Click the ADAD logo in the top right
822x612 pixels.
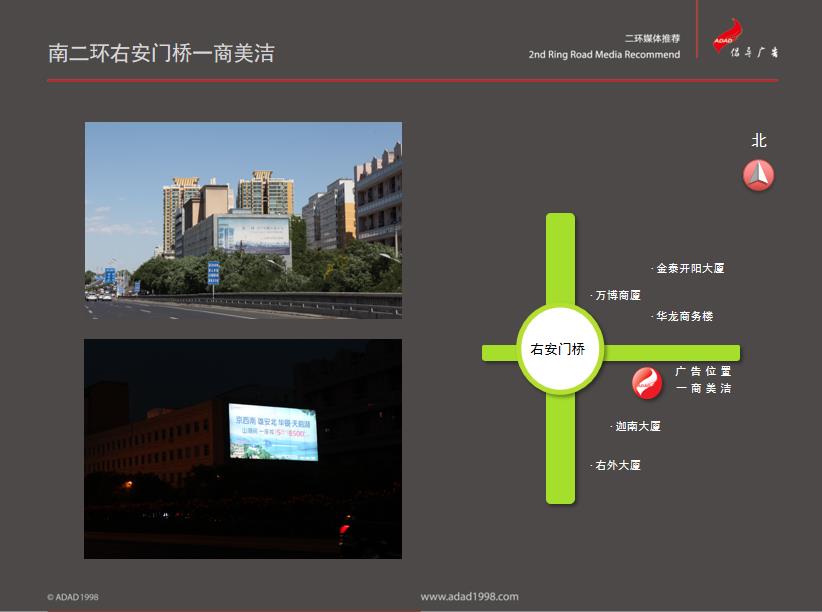pos(744,40)
